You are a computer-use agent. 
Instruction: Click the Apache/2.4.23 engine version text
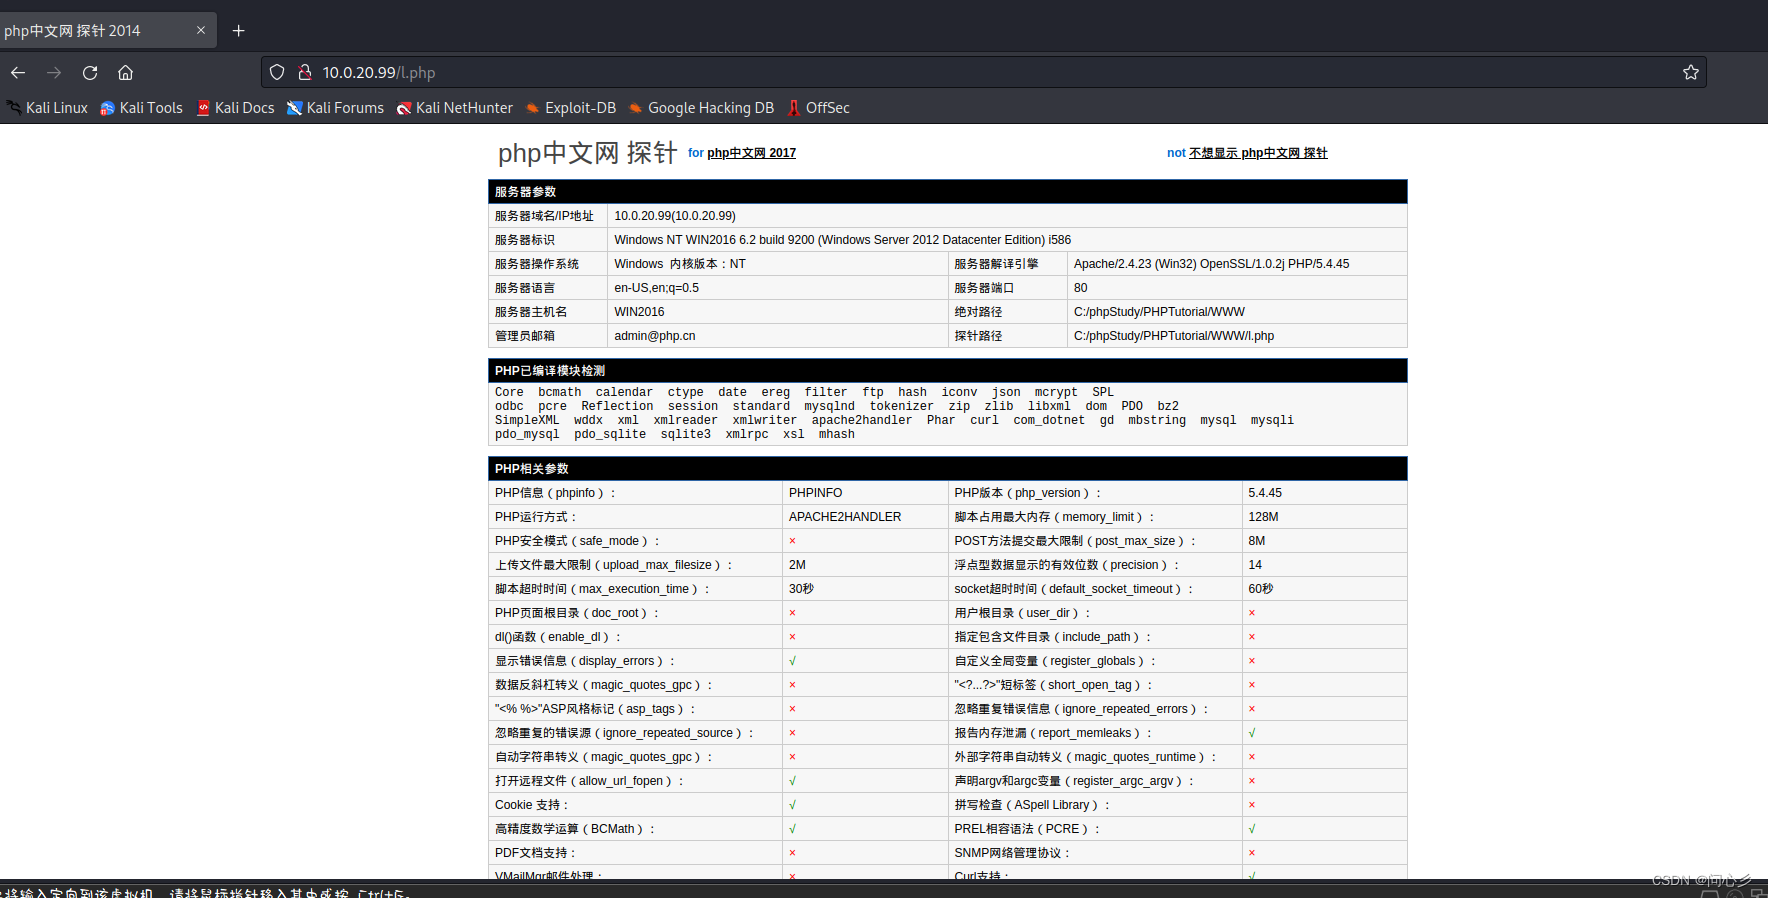pyautogui.click(x=1211, y=264)
